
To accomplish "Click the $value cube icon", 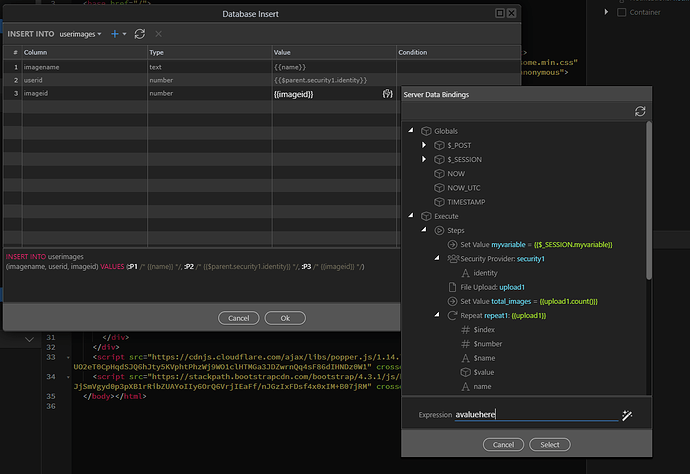I will (x=466, y=372).
